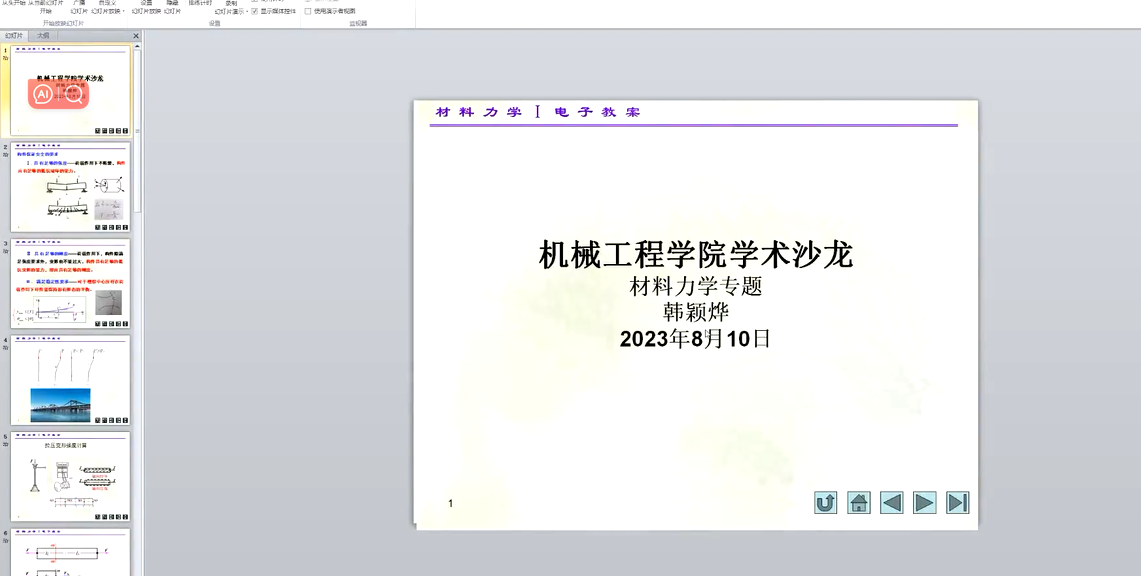Click the slide title 机械工程学院学术沙龙
1141x576 pixels.
(x=695, y=254)
